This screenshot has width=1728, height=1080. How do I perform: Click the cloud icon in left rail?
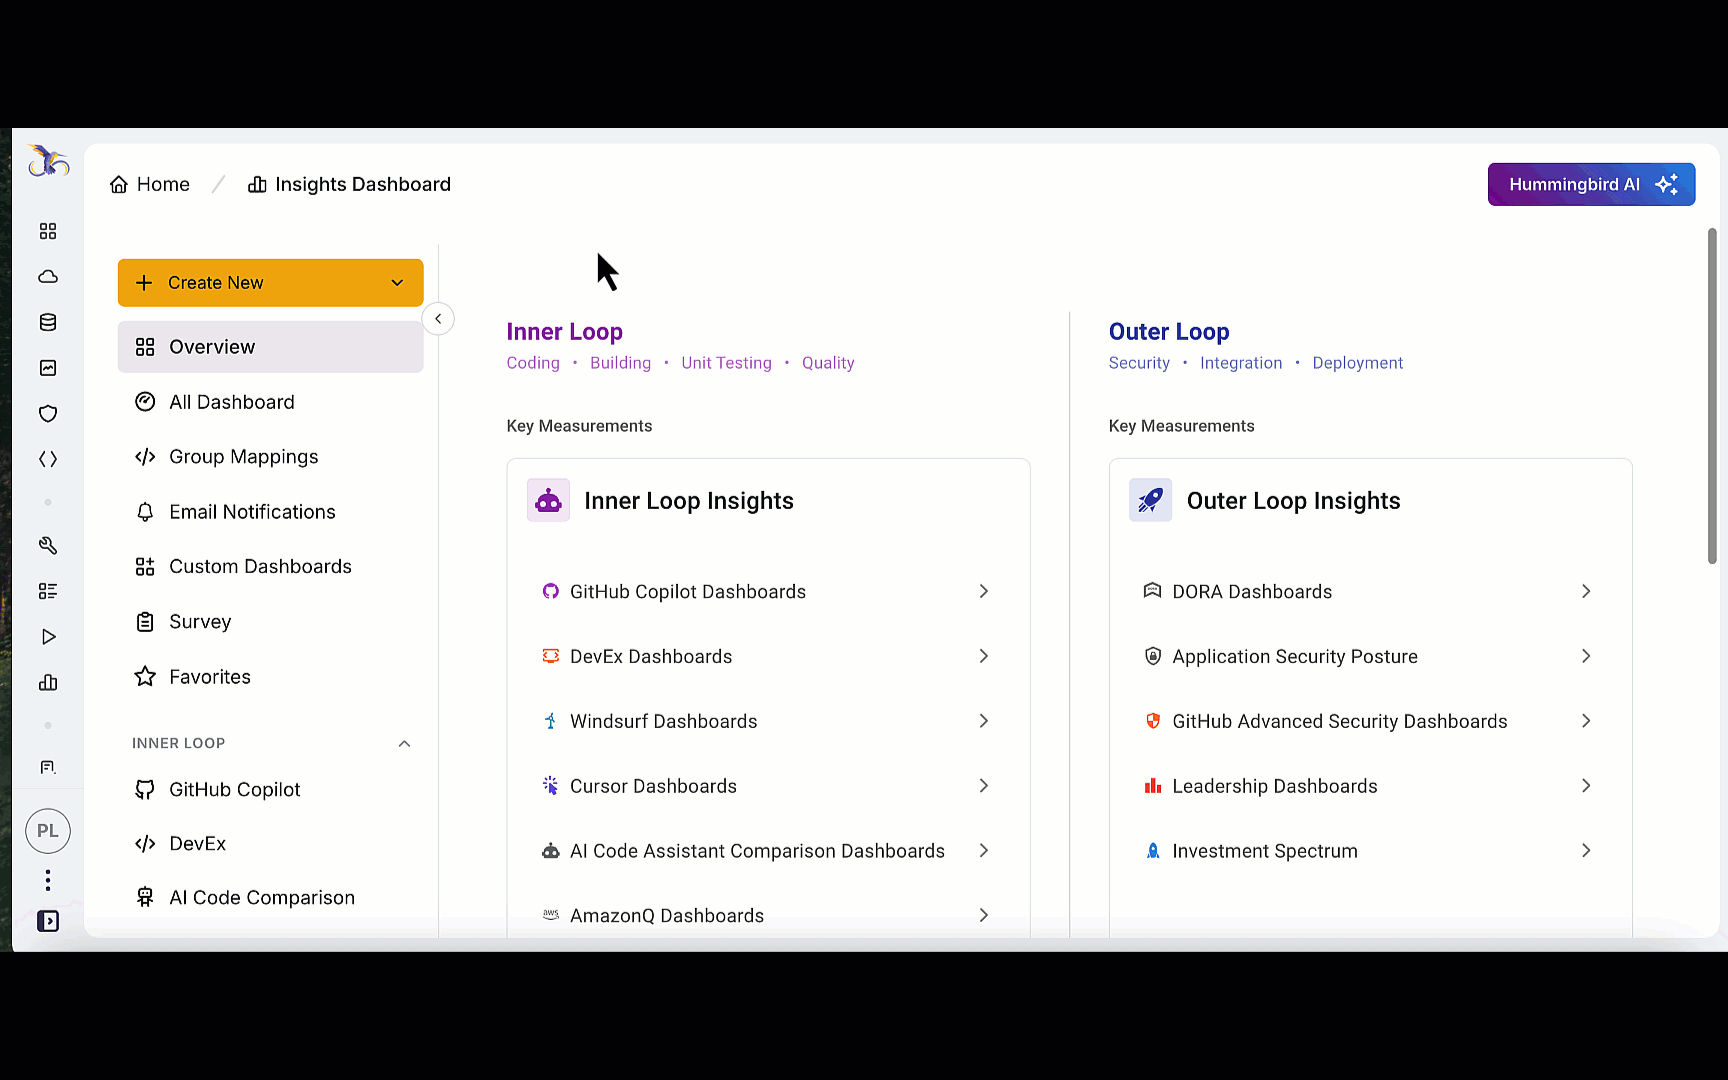(48, 277)
